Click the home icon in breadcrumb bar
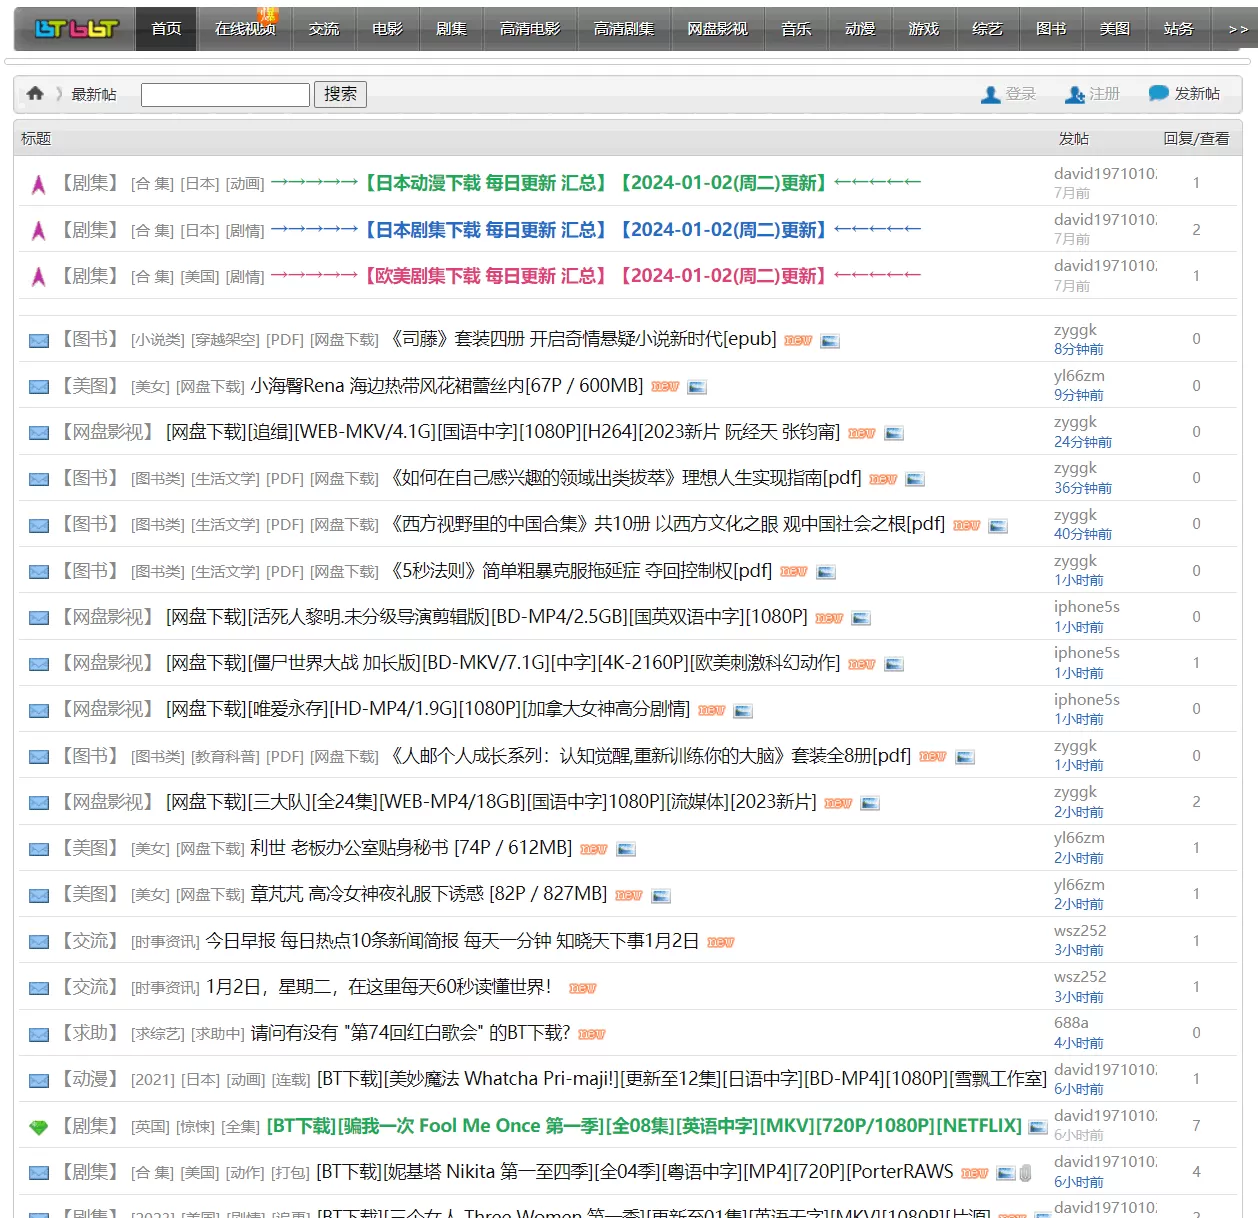 pyautogui.click(x=35, y=93)
